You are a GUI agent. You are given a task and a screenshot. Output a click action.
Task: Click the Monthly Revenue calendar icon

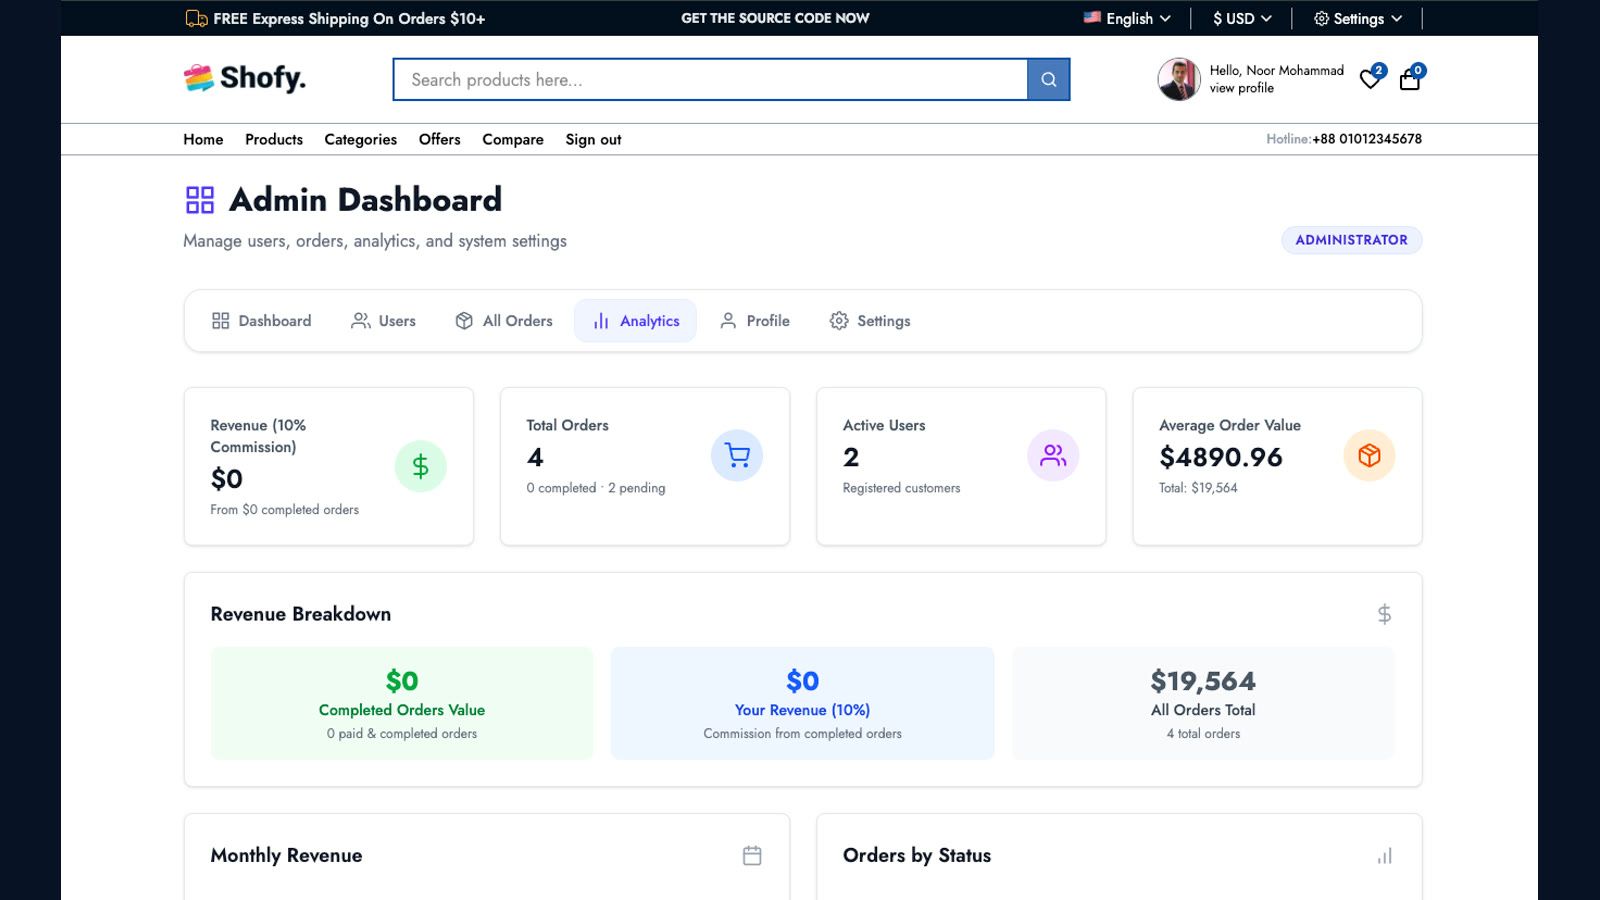pyautogui.click(x=752, y=855)
